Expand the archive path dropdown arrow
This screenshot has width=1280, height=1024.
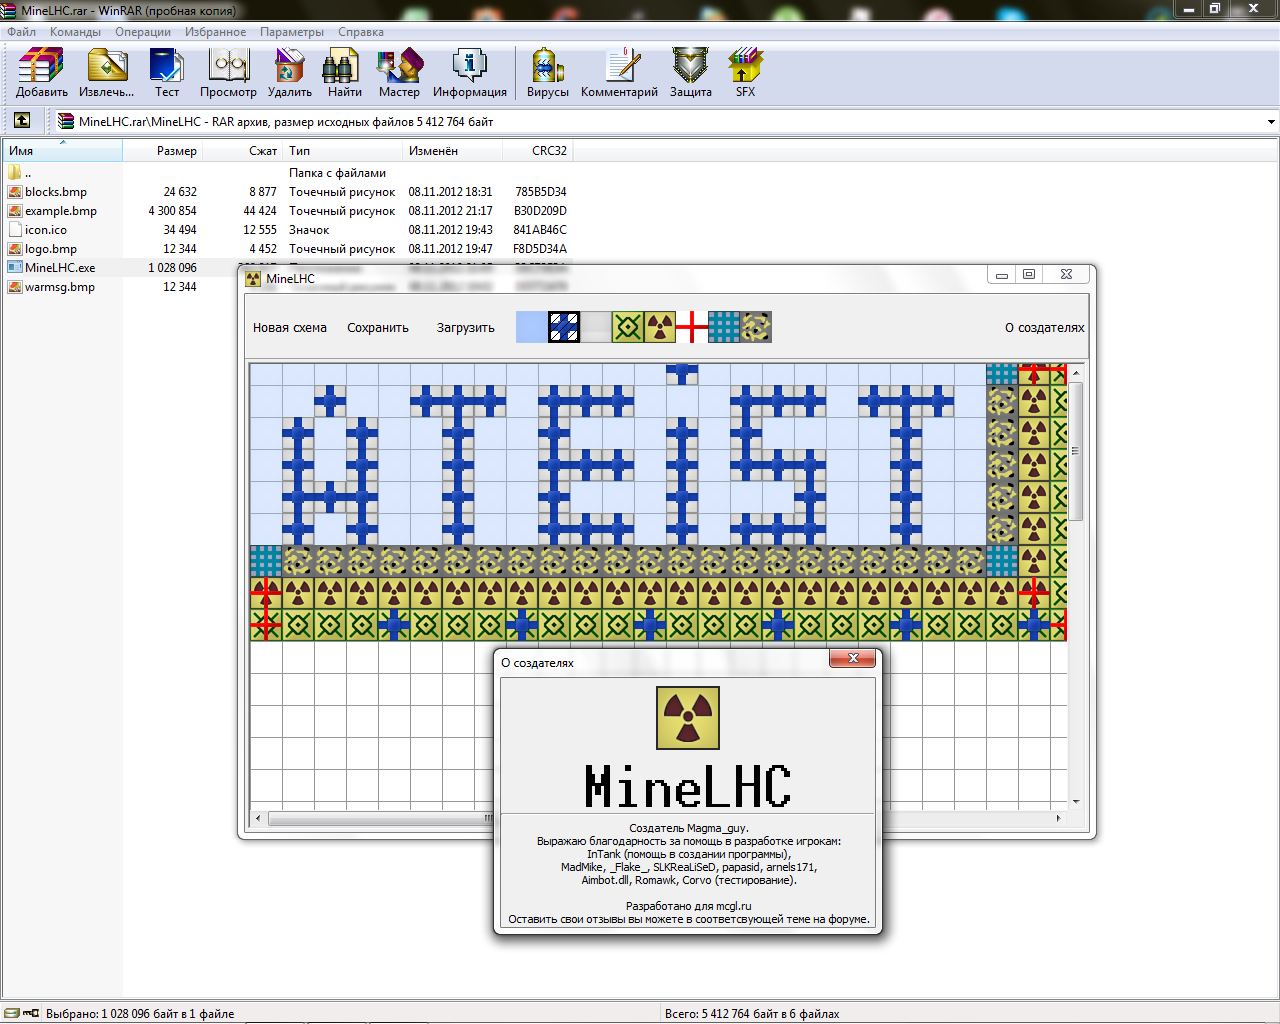tap(1270, 122)
